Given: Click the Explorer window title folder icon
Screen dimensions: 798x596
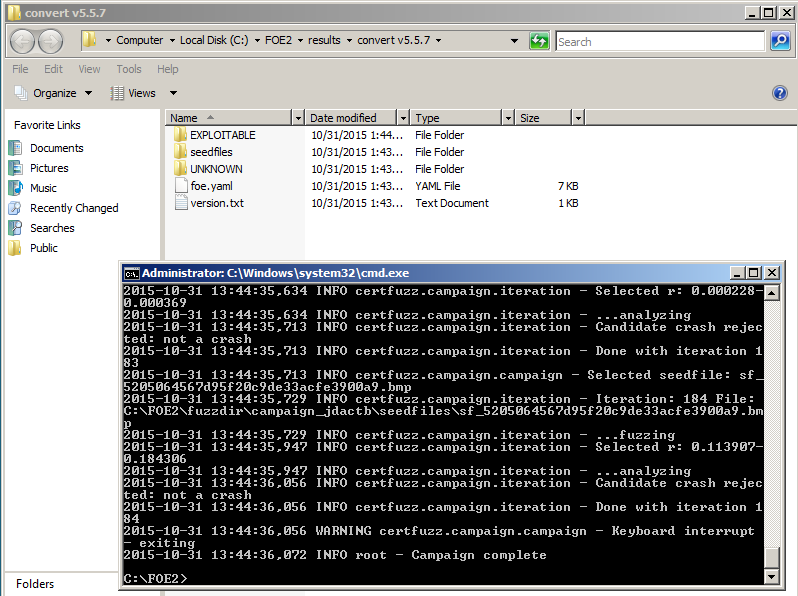Looking at the screenshot, I should 14,12.
